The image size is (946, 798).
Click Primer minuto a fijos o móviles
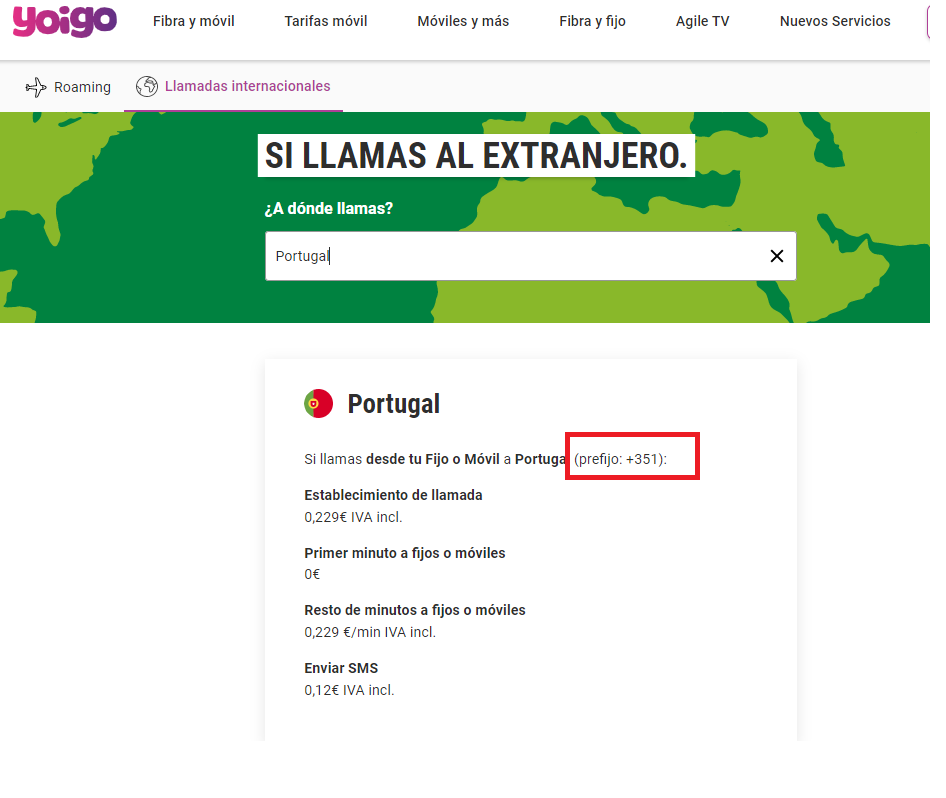[405, 553]
